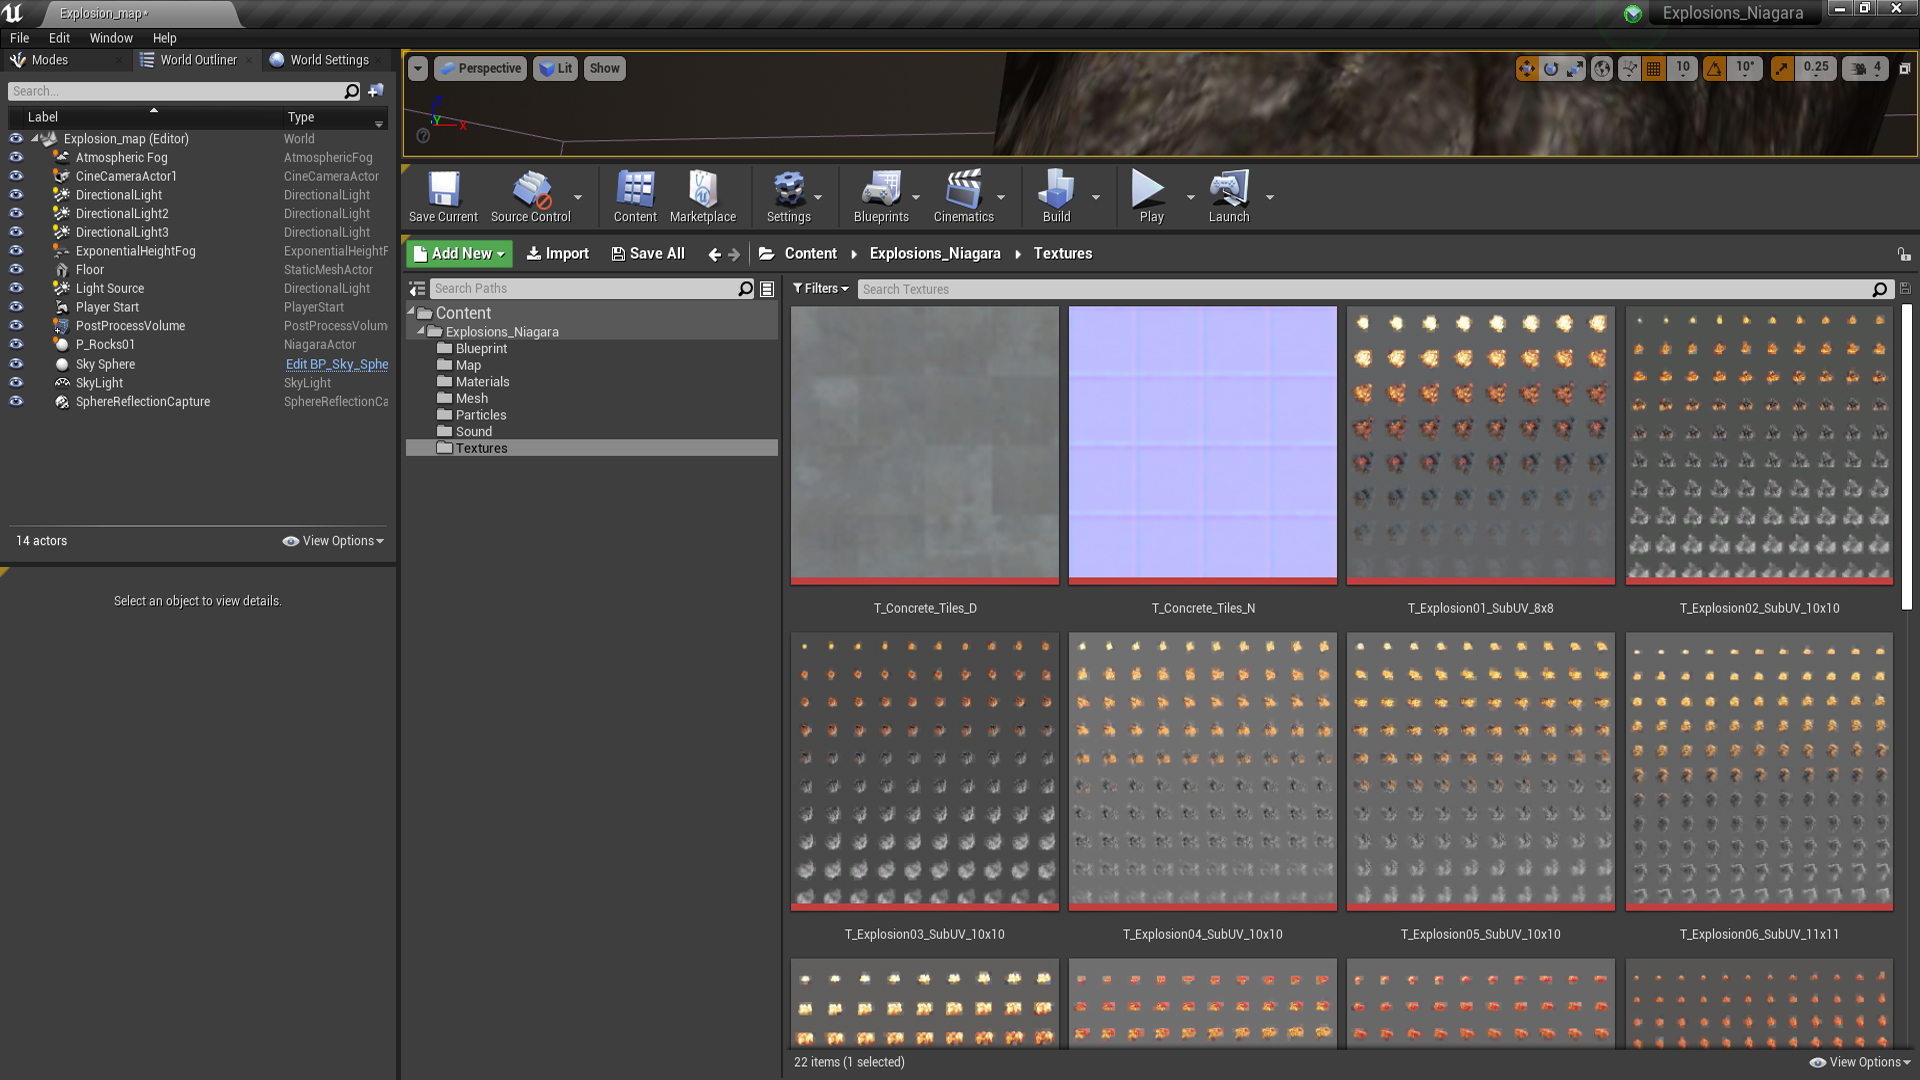Toggle grid snapping in viewport
Image resolution: width=1920 pixels, height=1080 pixels.
1653,68
